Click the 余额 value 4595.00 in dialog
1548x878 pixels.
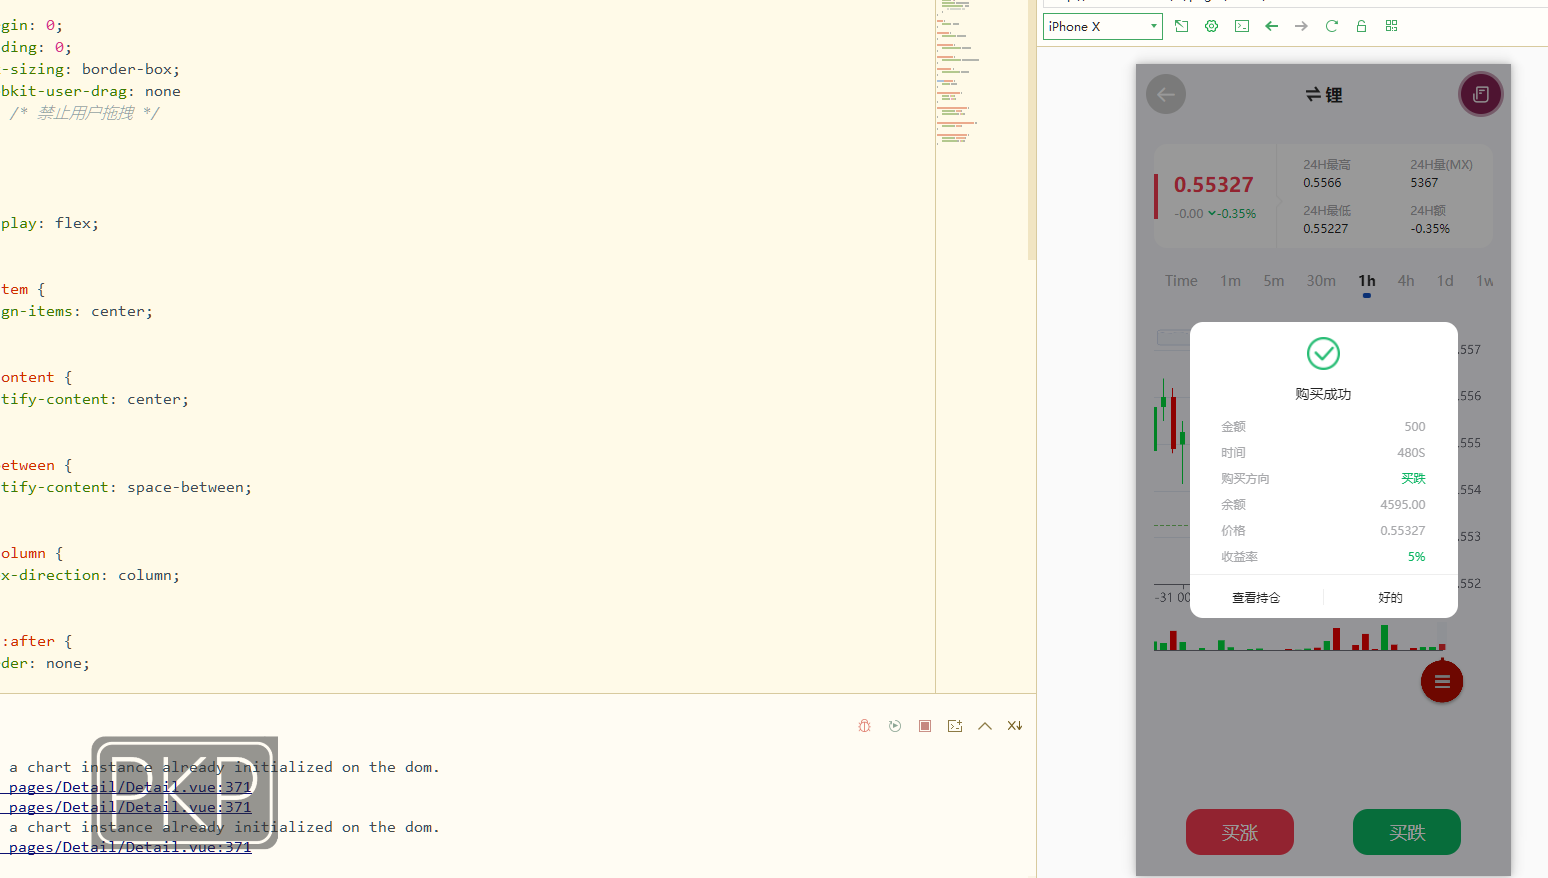(1403, 505)
